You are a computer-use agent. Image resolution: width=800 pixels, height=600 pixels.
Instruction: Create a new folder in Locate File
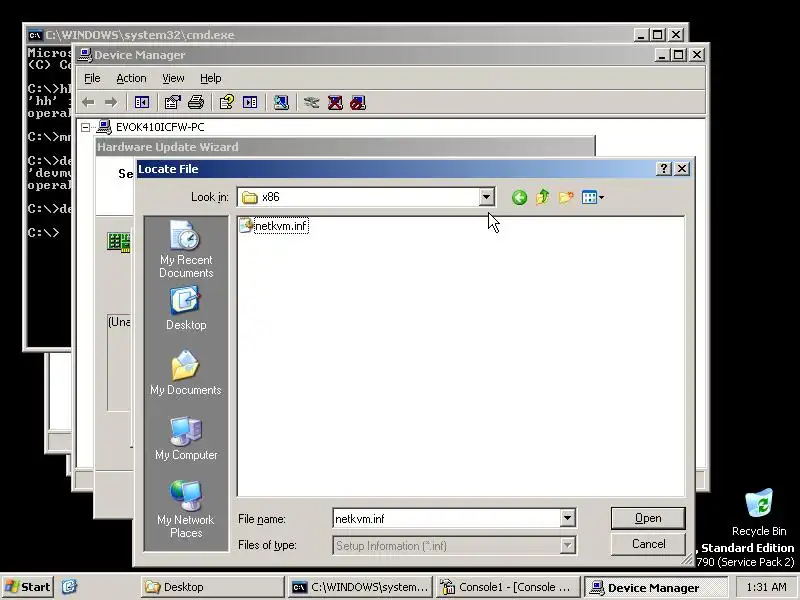tap(566, 197)
